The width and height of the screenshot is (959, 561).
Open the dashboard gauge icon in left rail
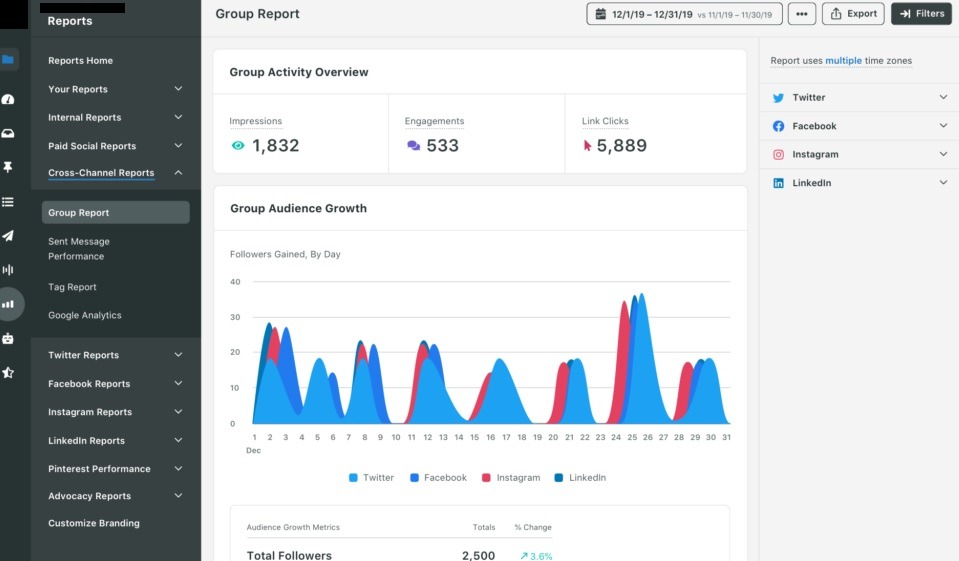[8, 99]
